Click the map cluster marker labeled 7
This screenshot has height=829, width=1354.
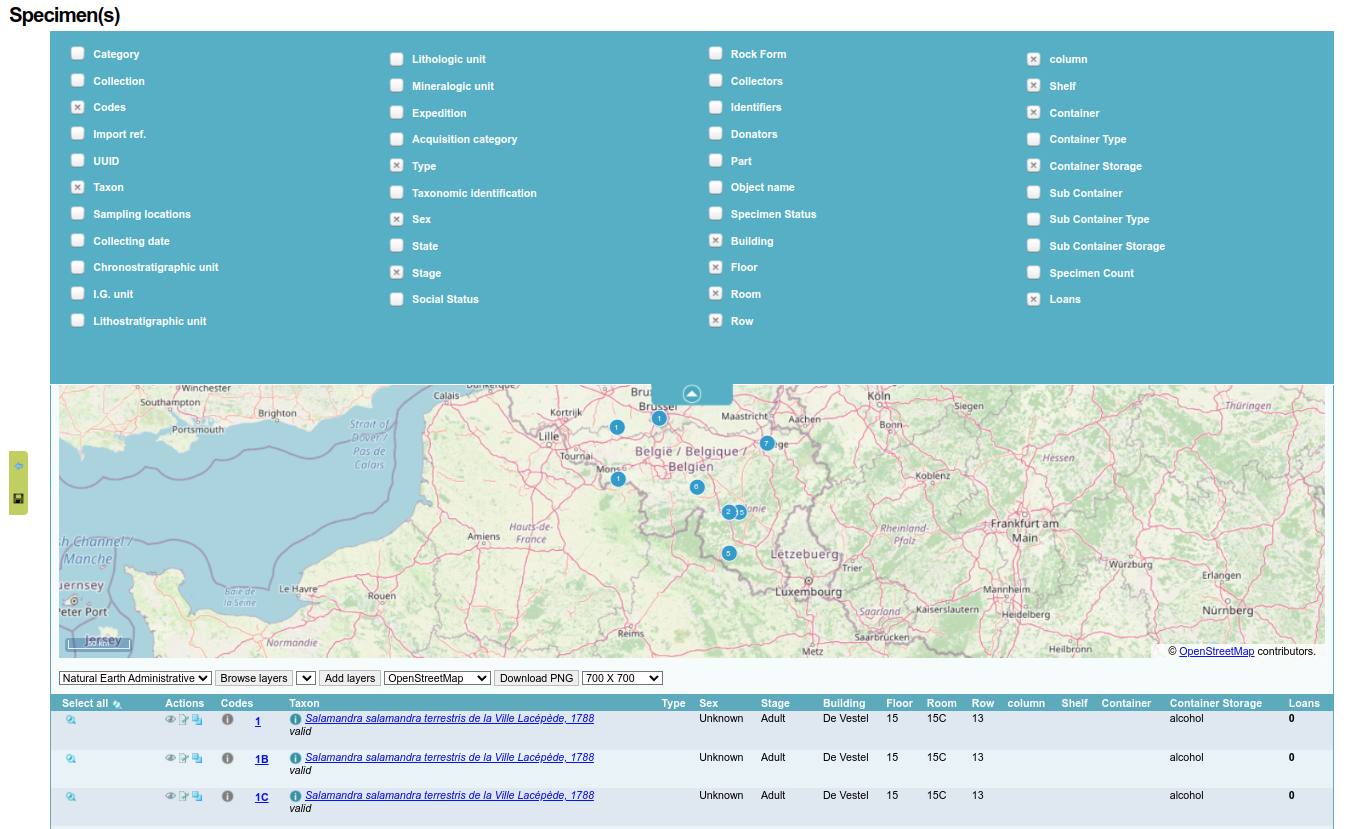(x=767, y=443)
